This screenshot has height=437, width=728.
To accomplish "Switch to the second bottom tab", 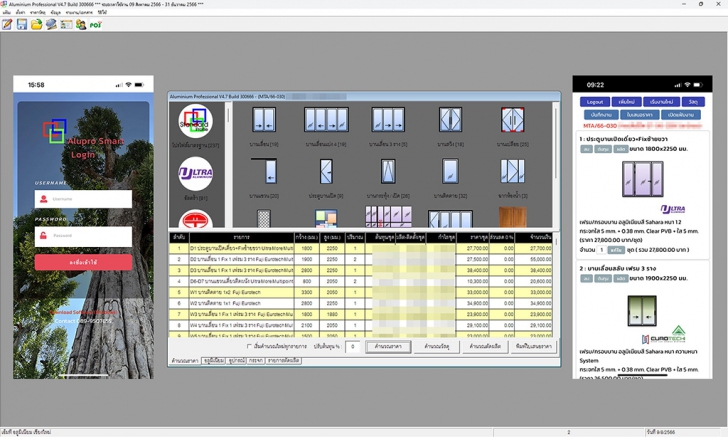I will pos(214,360).
